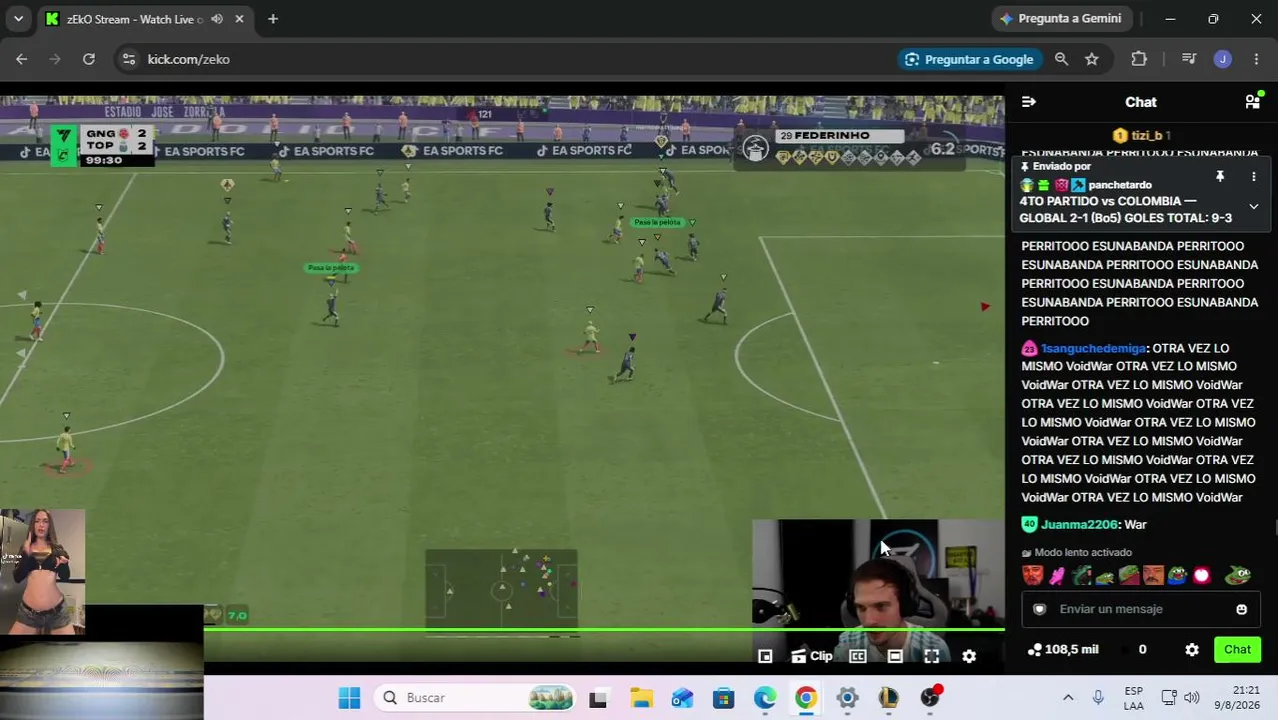Viewport: 1278px width, 720px height.
Task: Open the tab search dropdown arrow
Action: (18, 19)
